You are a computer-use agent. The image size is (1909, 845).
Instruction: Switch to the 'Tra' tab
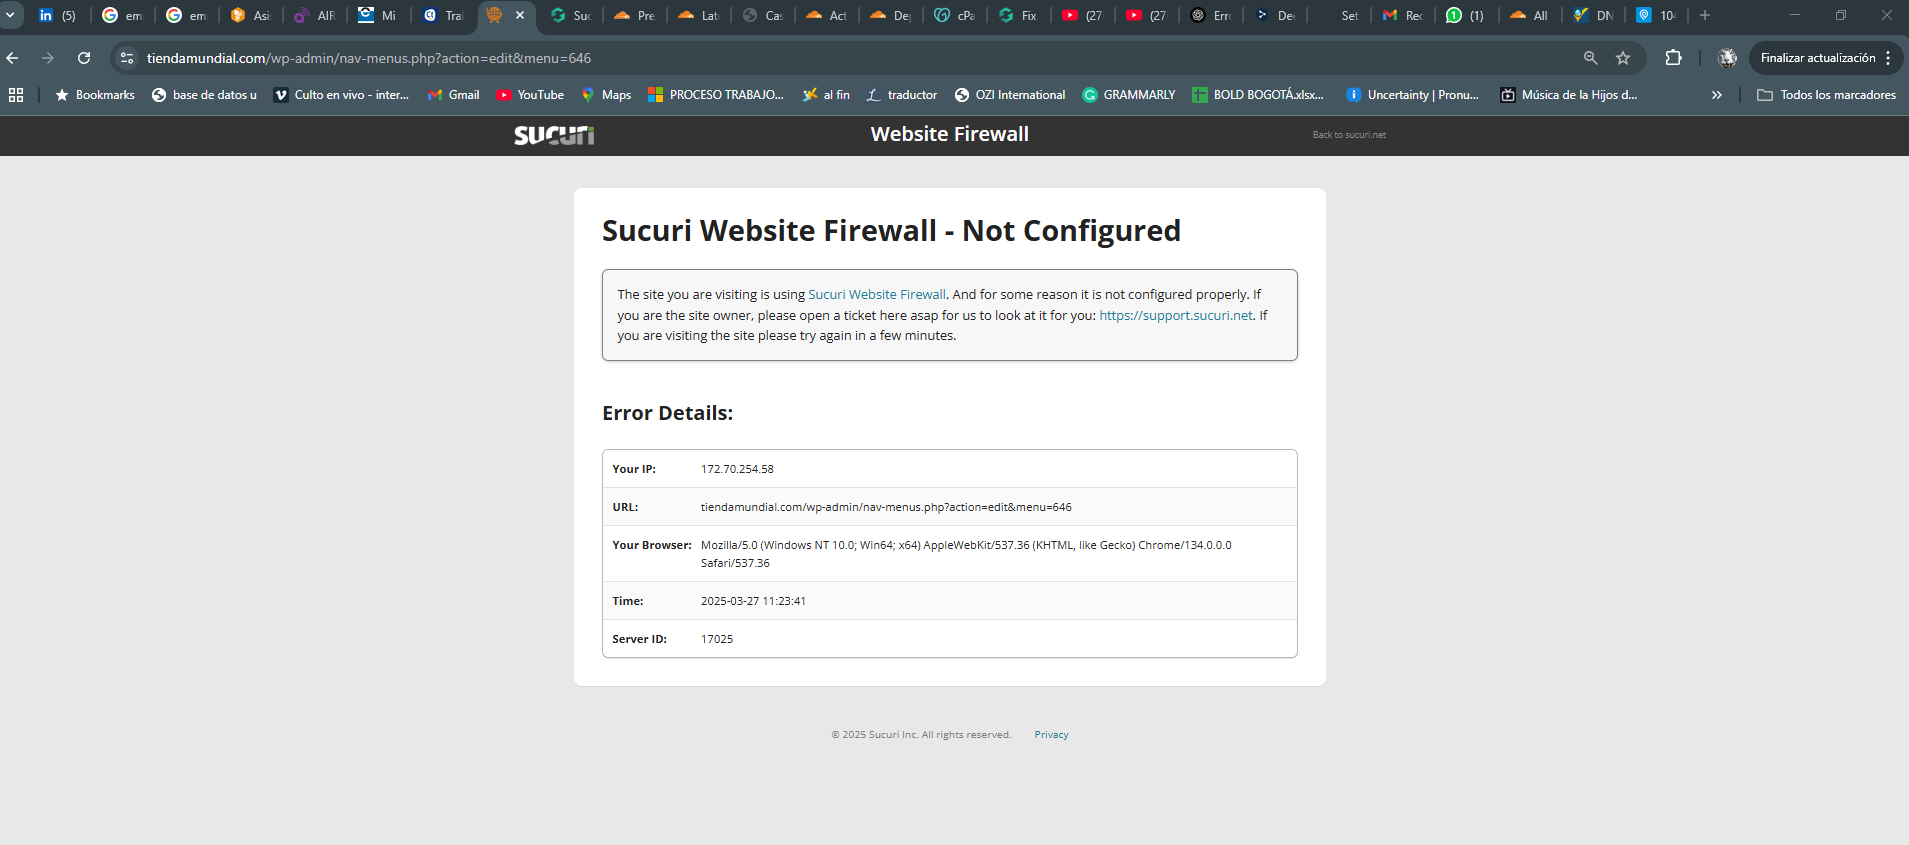(442, 15)
